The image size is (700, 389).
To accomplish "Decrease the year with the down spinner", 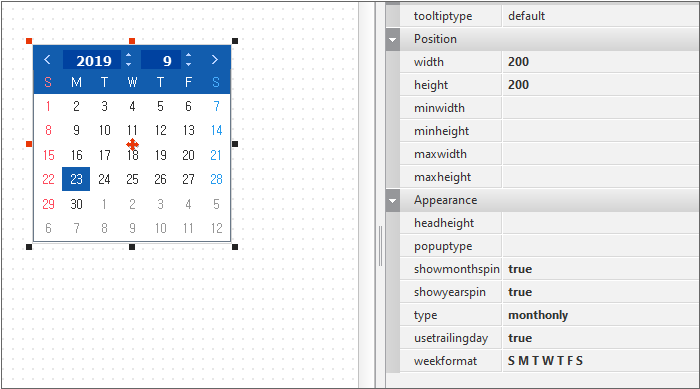I will 129,64.
